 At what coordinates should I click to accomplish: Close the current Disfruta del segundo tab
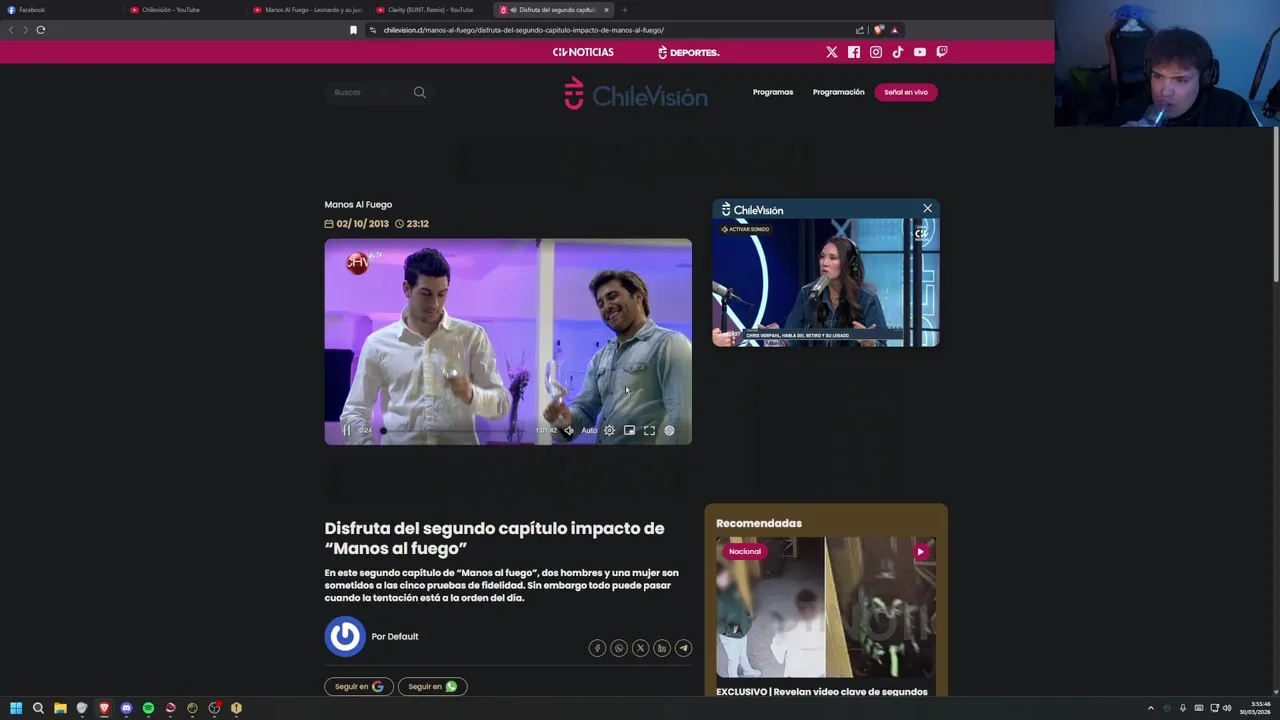point(606,10)
